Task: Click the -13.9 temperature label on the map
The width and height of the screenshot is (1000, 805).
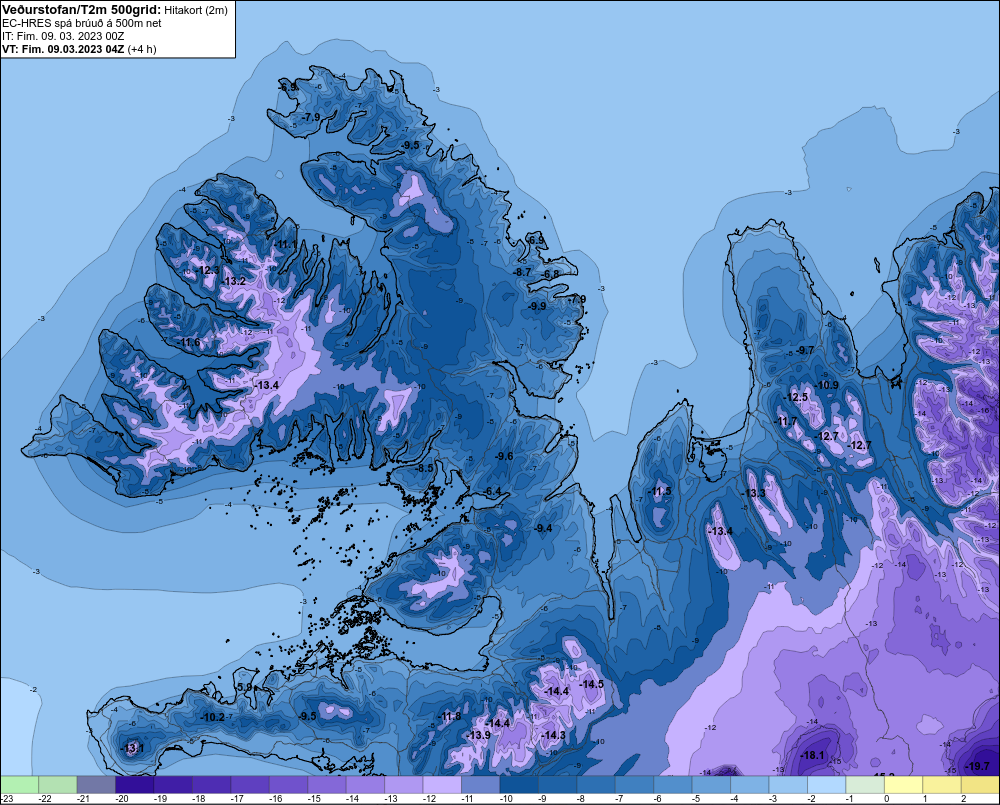Action: pos(478,735)
